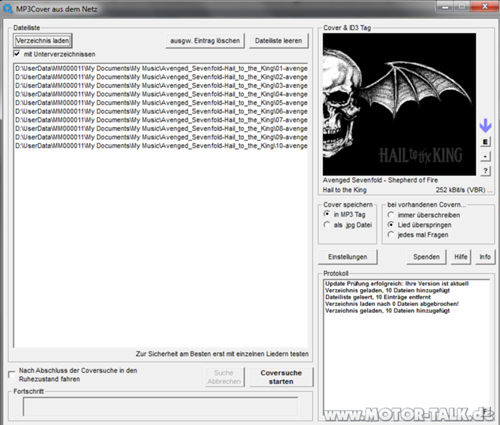
Task: Choose jedes mal Fragen option
Action: 391,235
